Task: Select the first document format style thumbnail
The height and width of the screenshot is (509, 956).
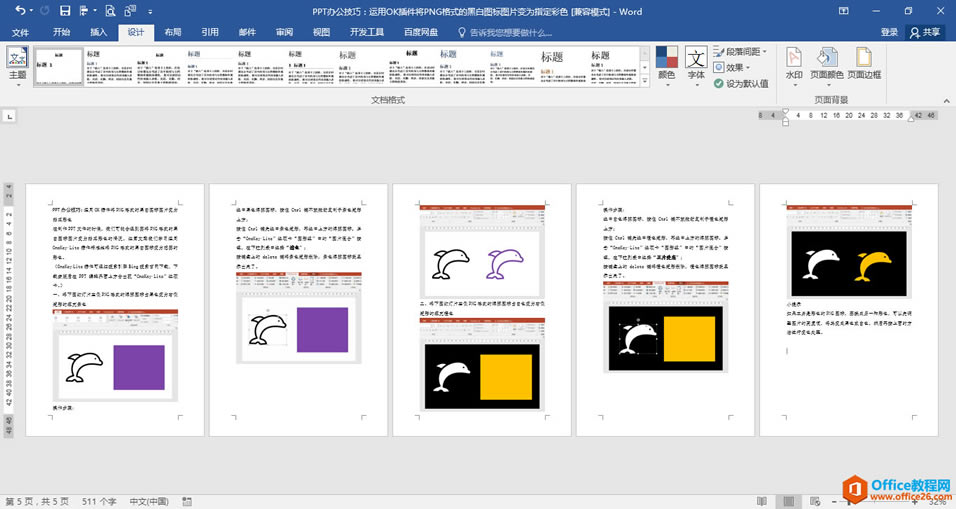Action: click(x=58, y=66)
